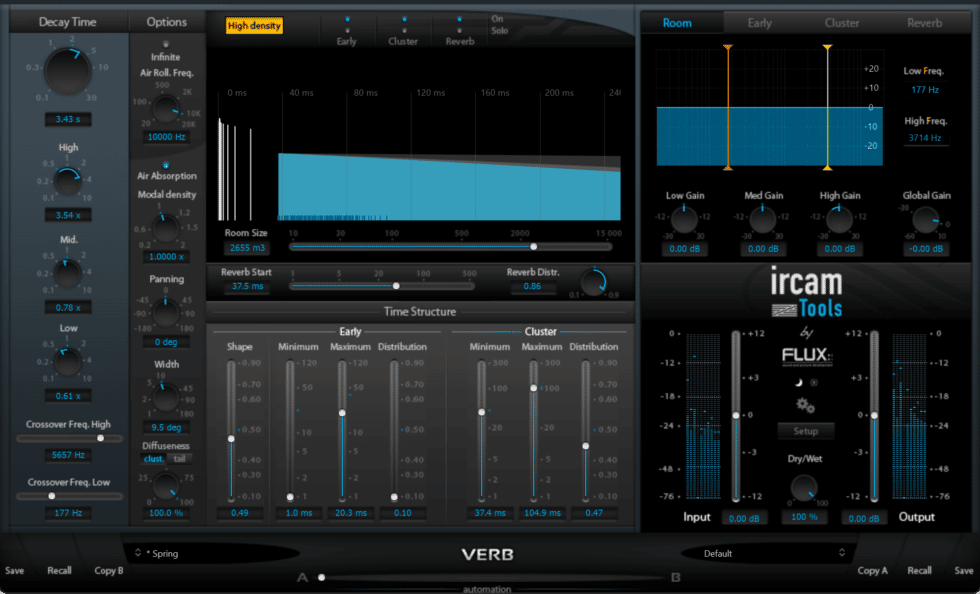Screen dimensions: 980x594
Task: Click the Copy A button
Action: (872, 570)
